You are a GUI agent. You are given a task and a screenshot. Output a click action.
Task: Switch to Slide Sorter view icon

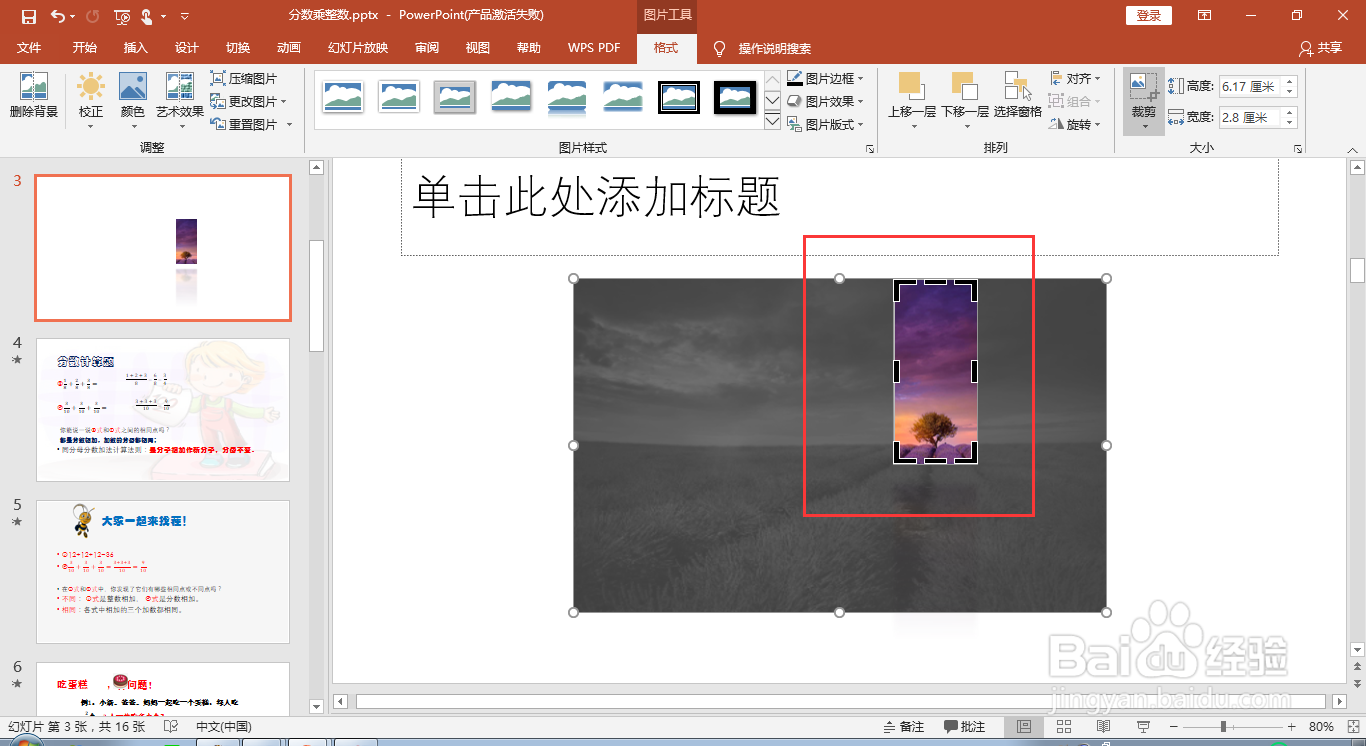pos(1064,727)
